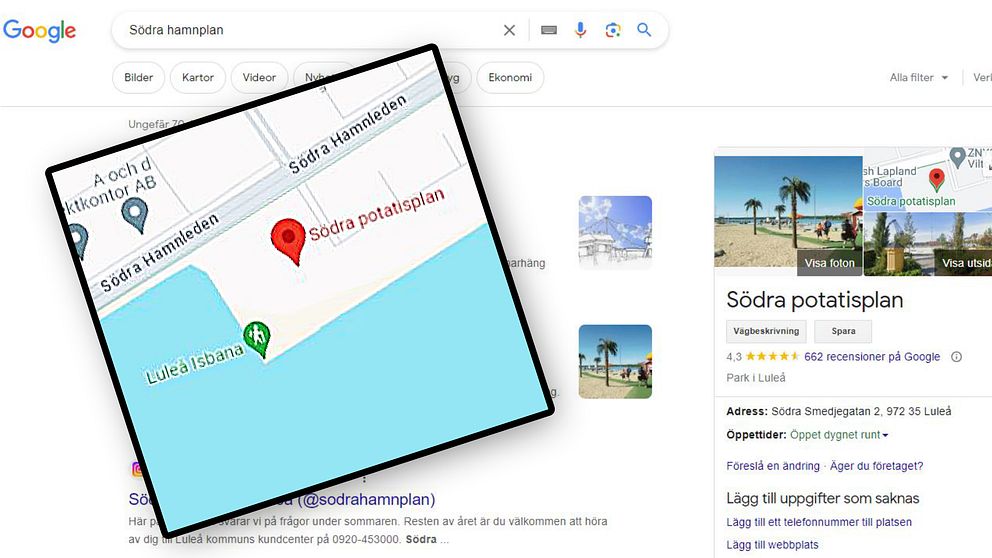This screenshot has height=558, width=992.
Task: Expand the Öppet dygnet runt opening hours
Action: [x=840, y=435]
